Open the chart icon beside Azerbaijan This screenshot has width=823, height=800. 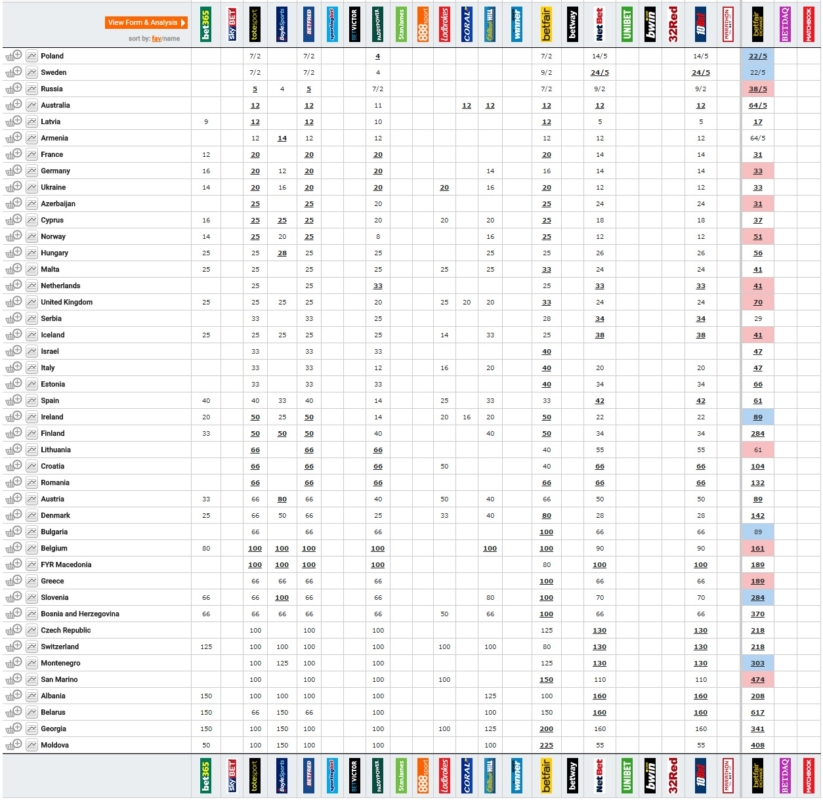point(31,203)
